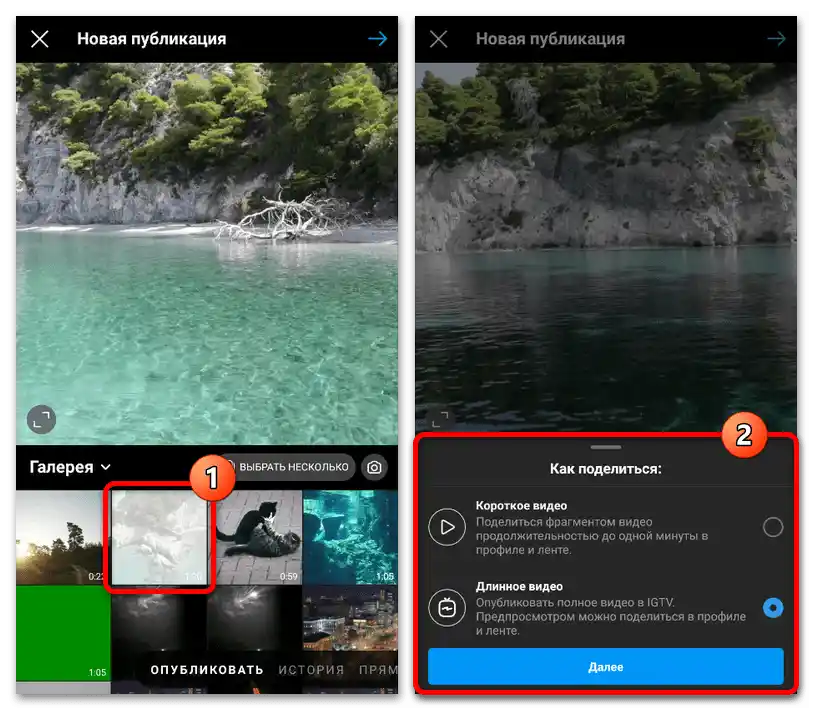This screenshot has height=710, width=813.
Task: Select the green screen video thumbnail
Action: [x=63, y=633]
